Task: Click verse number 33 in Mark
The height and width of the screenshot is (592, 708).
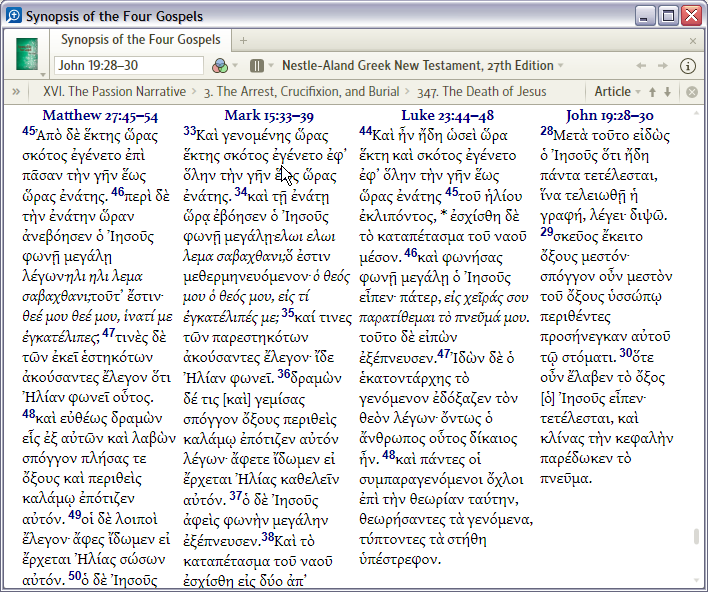Action: [190, 131]
